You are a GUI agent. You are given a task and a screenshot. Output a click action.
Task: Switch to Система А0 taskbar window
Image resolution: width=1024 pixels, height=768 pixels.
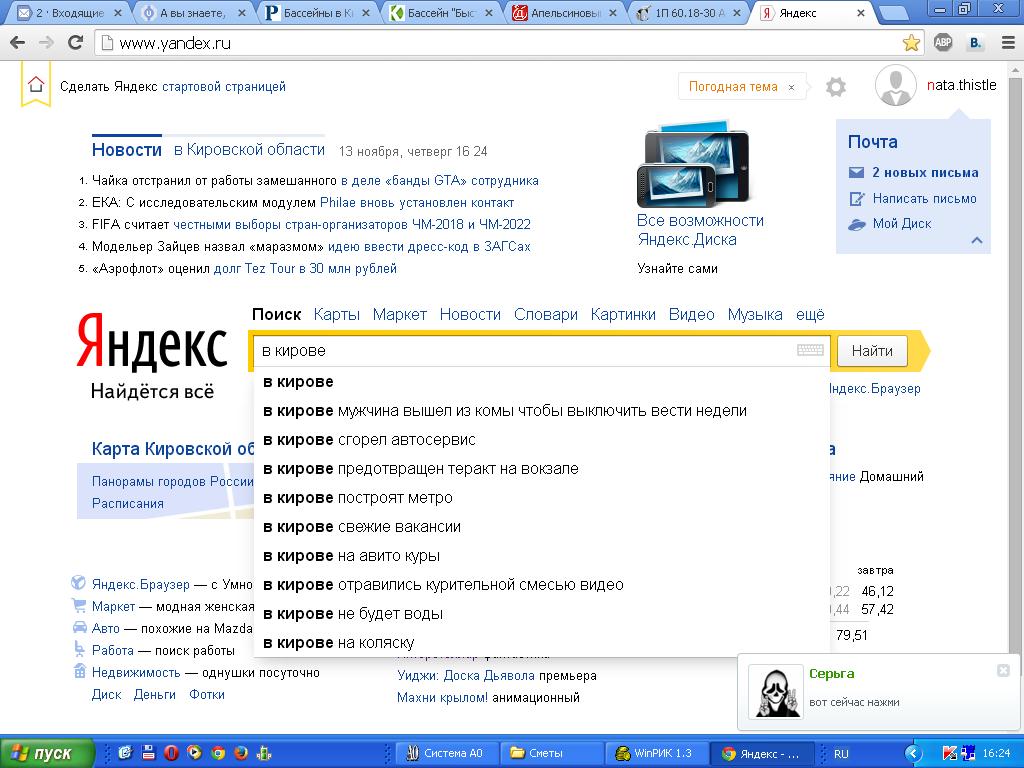tap(447, 753)
